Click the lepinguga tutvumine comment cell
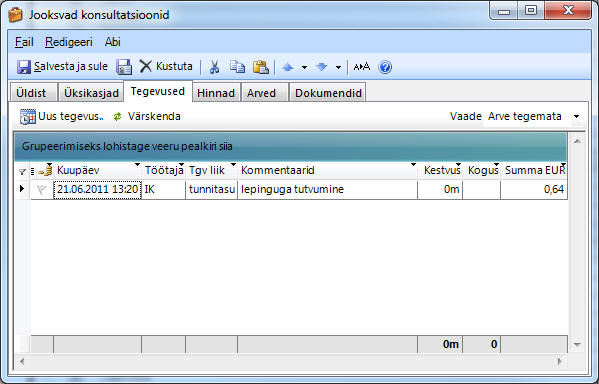This screenshot has height=384, width=599. coord(327,190)
